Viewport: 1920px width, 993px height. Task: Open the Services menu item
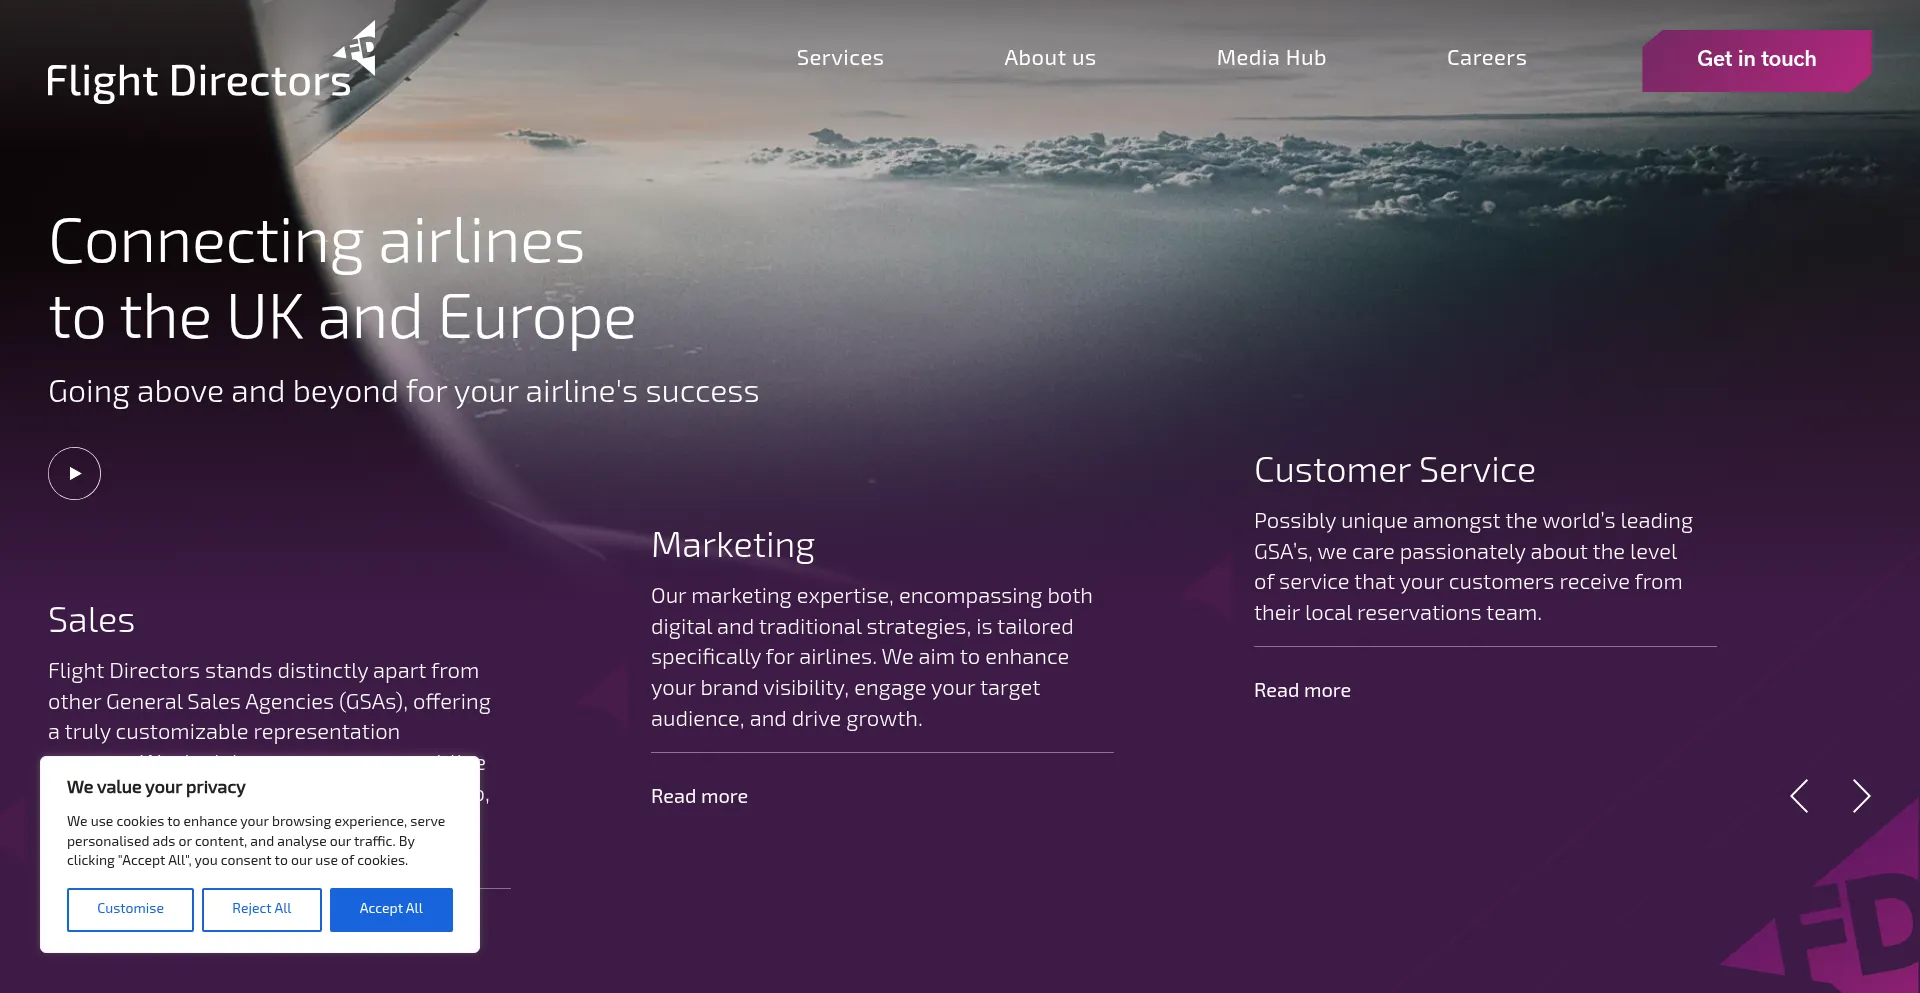click(x=840, y=58)
